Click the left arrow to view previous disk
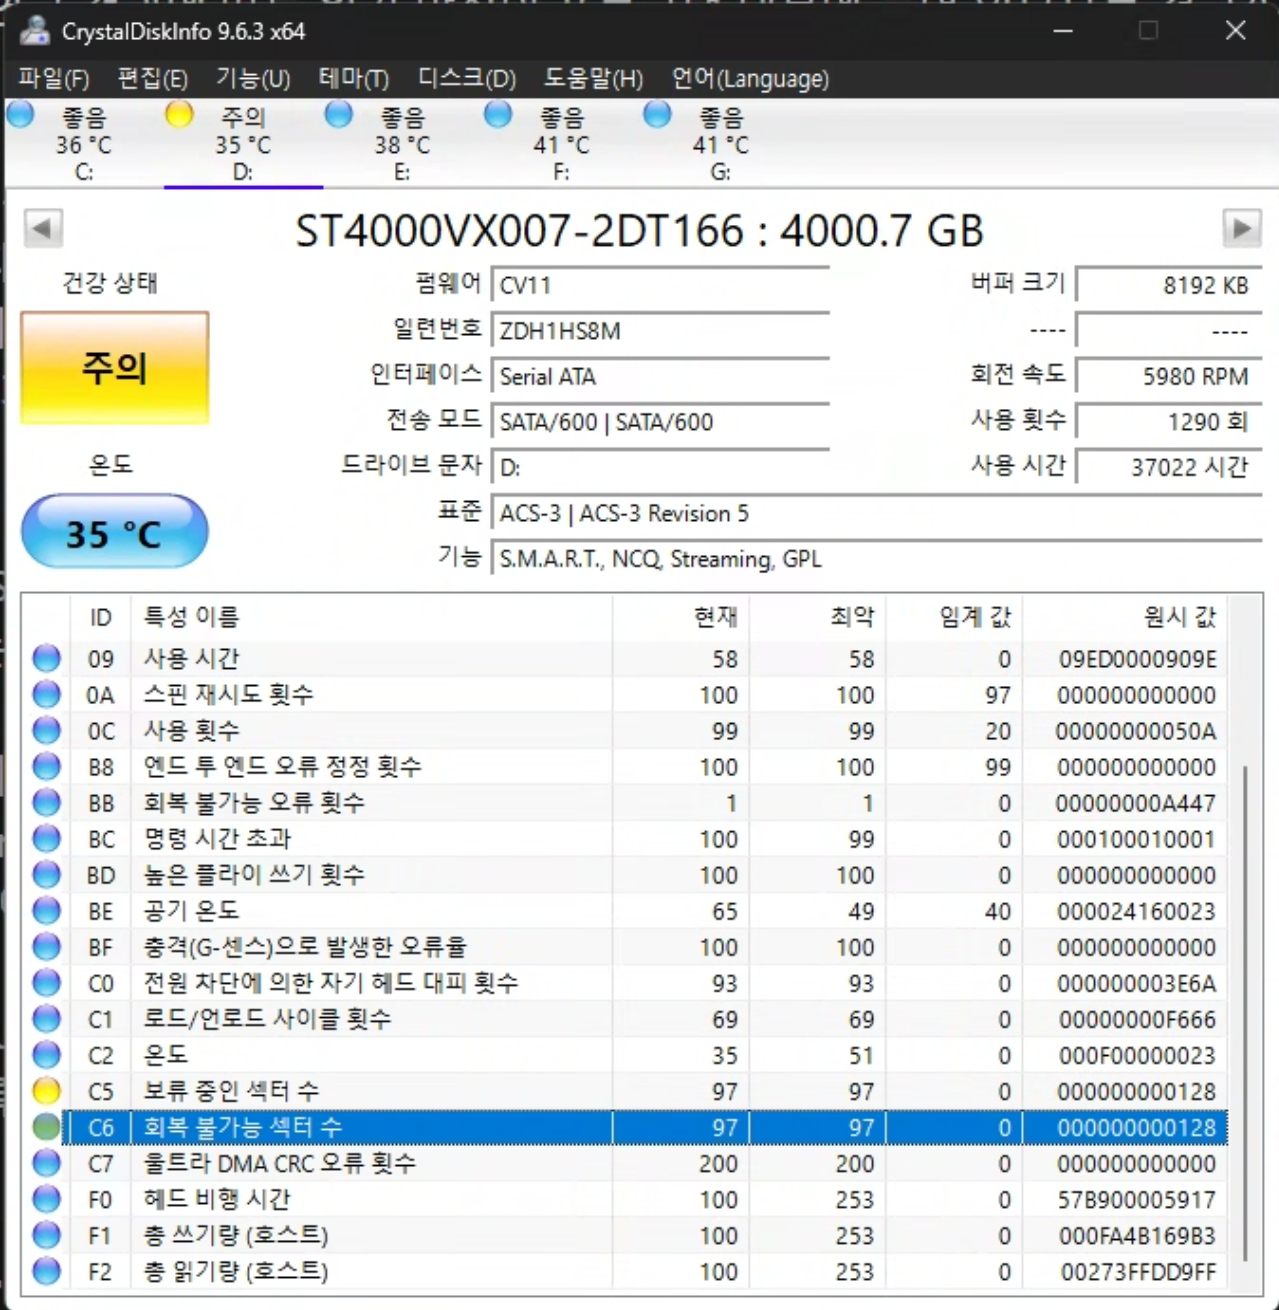Viewport: 1279px width, 1310px height. [40, 229]
